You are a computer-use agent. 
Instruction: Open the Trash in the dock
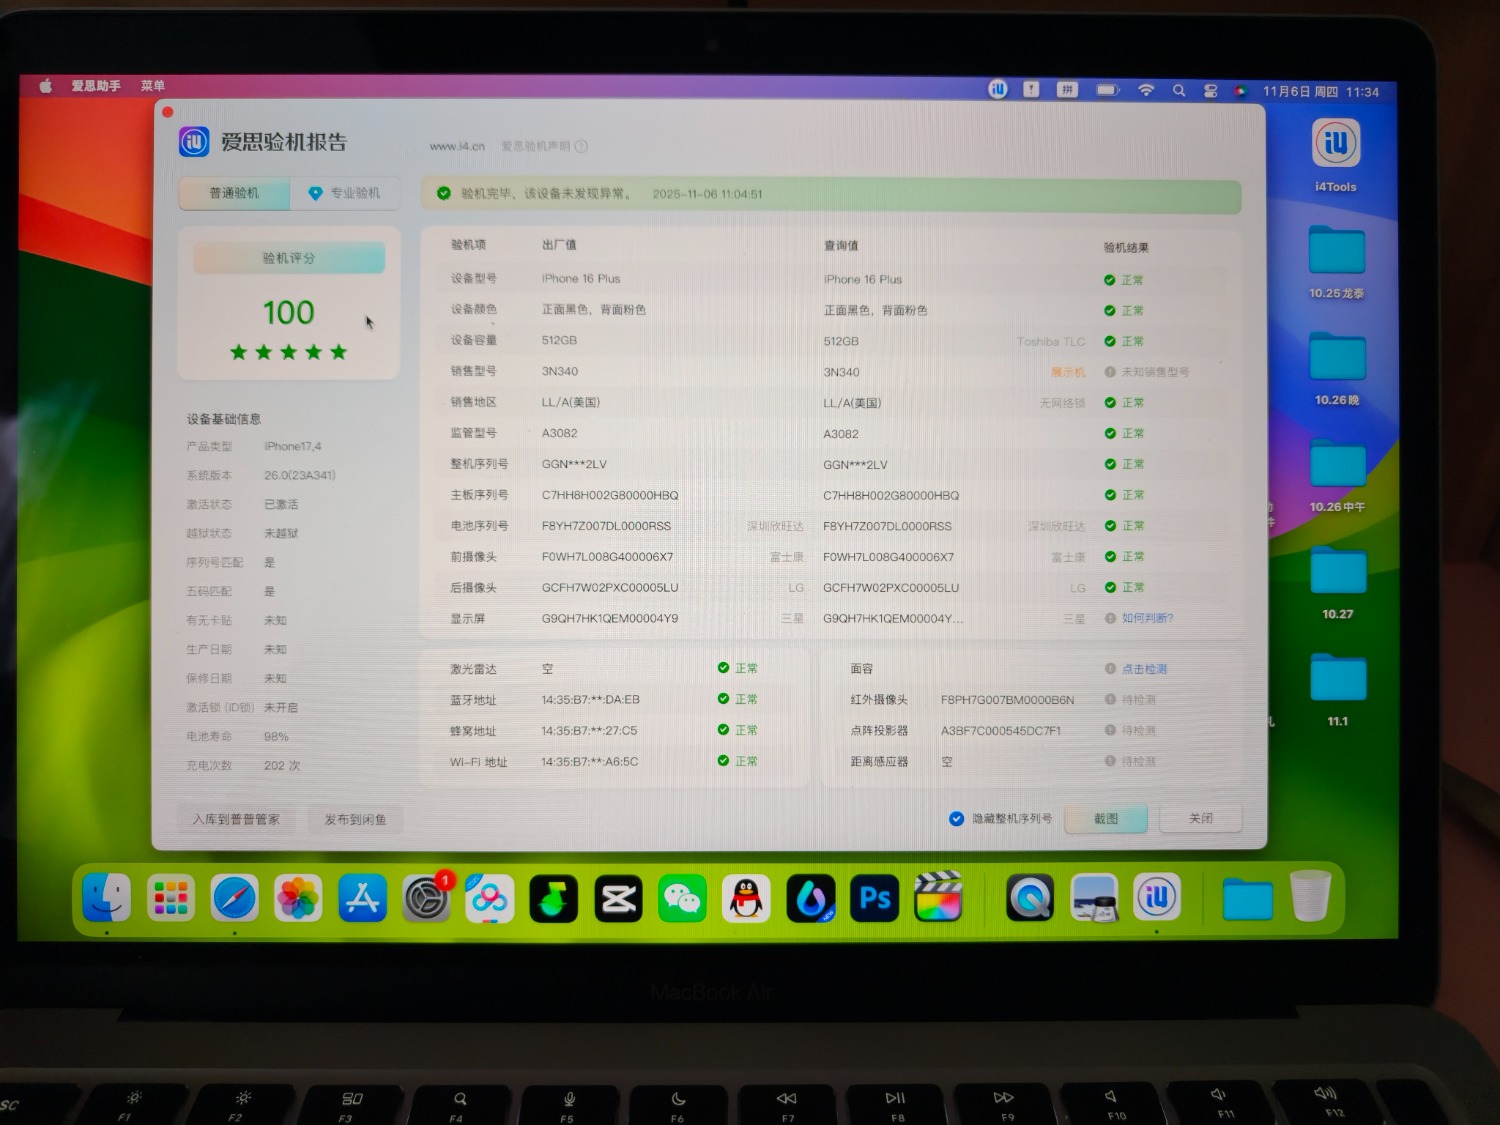point(1310,895)
